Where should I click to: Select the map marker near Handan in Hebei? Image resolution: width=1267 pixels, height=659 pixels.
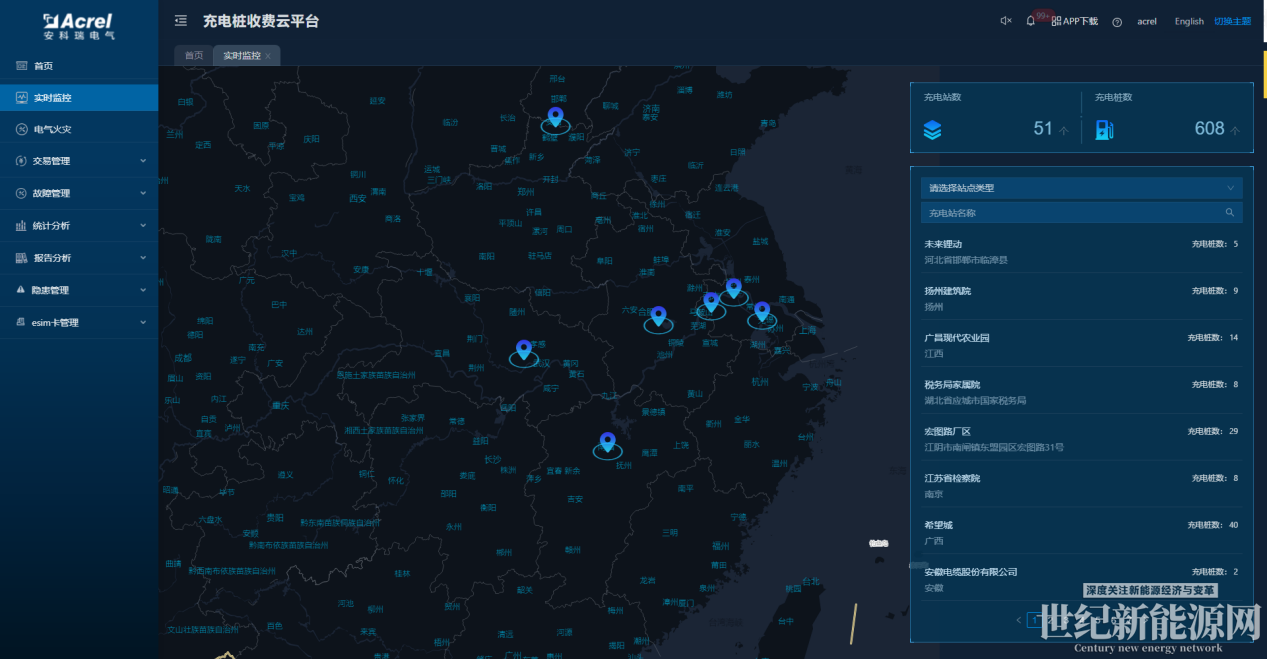555,118
